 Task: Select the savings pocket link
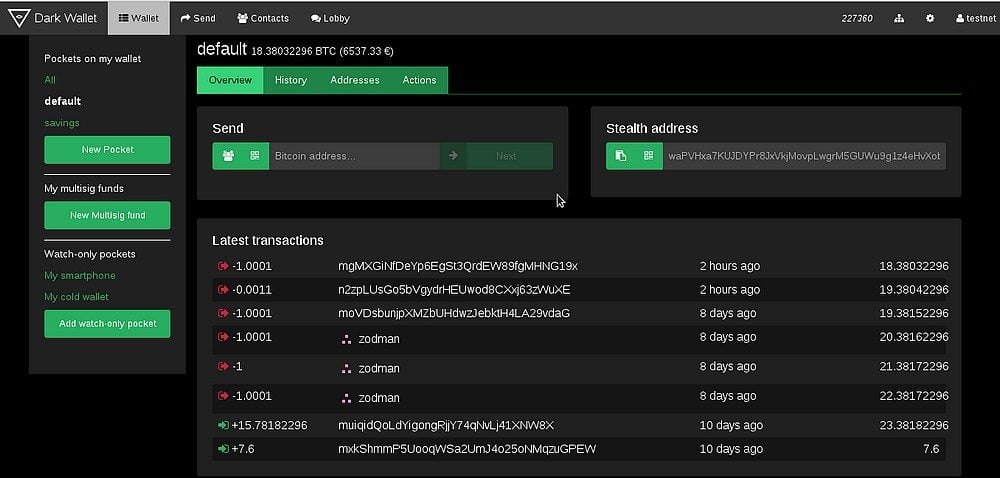(x=62, y=123)
